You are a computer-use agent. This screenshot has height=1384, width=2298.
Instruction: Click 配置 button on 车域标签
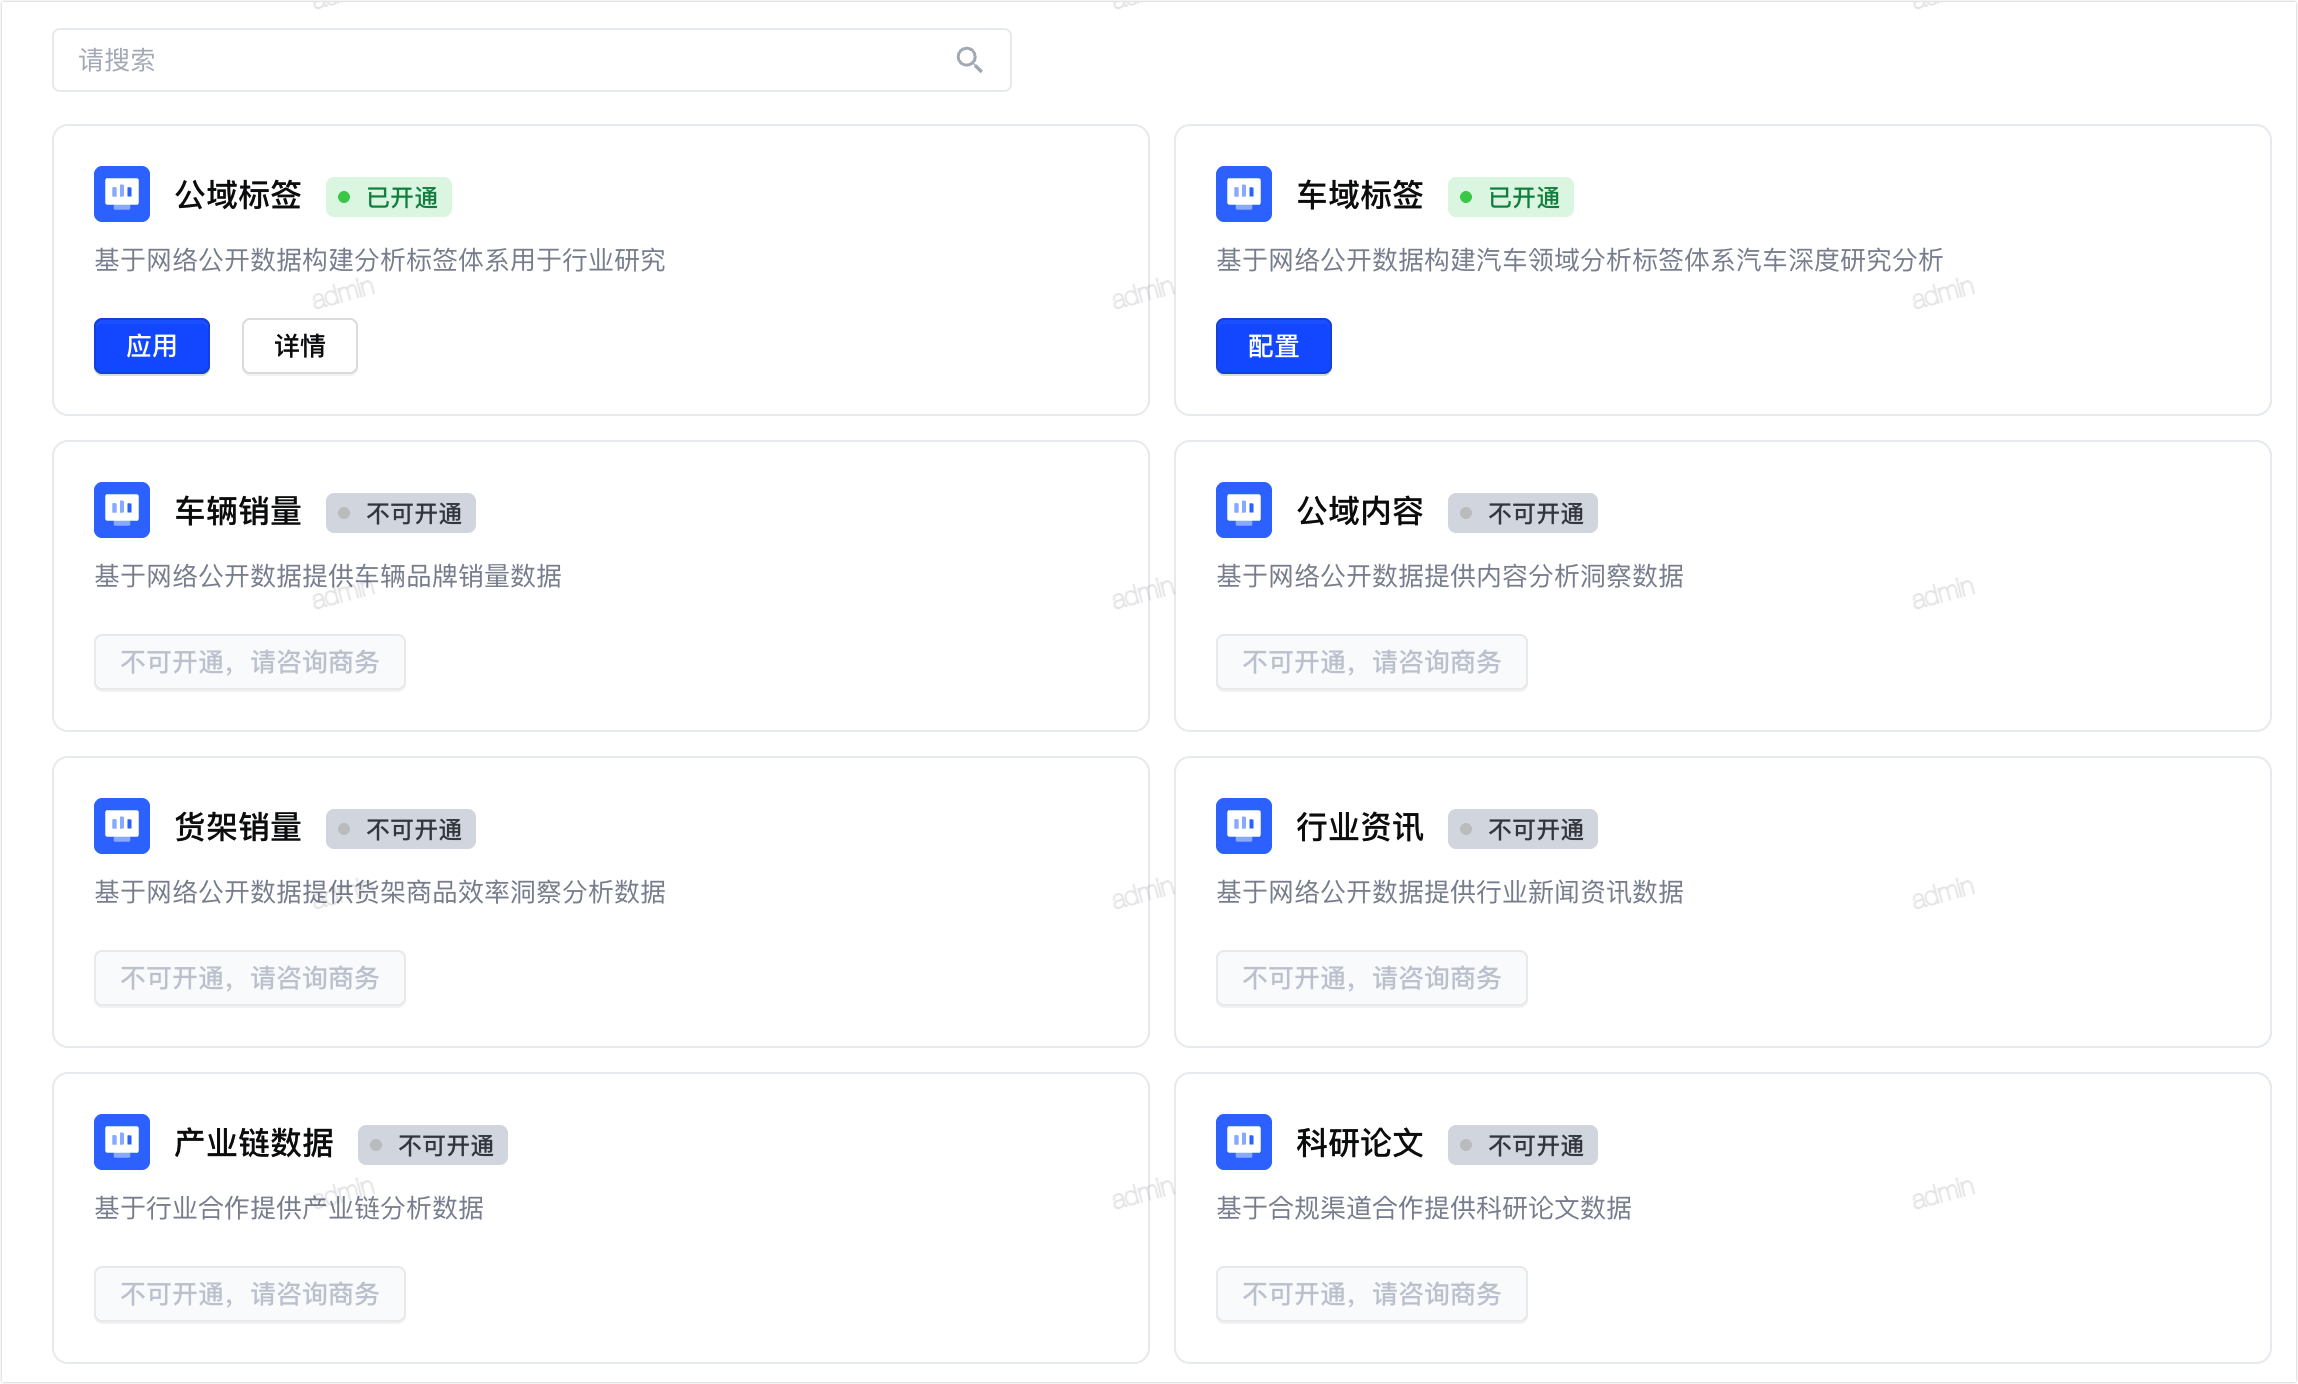click(1274, 346)
